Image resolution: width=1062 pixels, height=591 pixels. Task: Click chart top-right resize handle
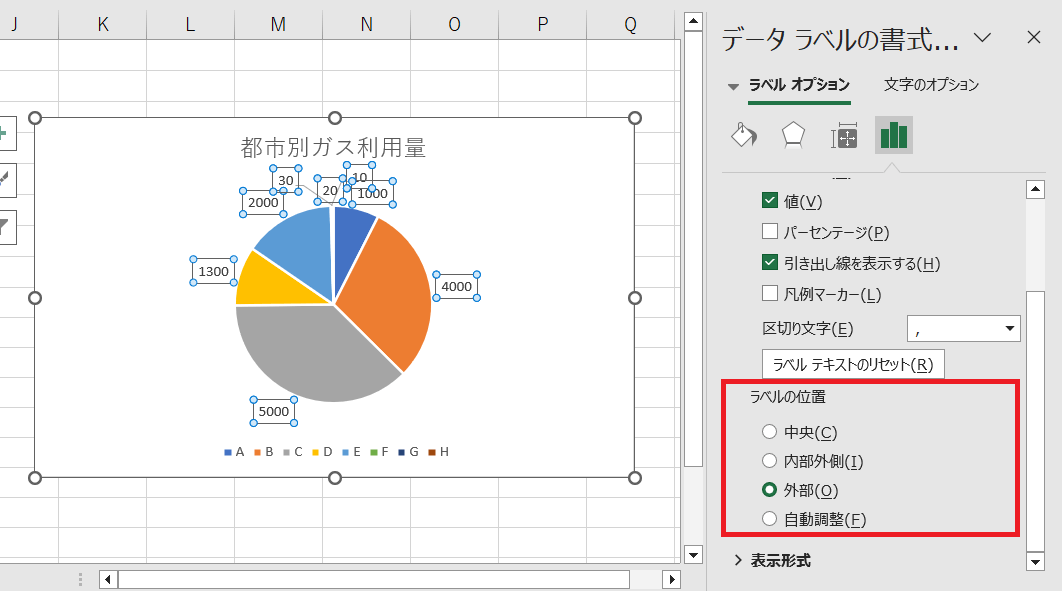[635, 118]
